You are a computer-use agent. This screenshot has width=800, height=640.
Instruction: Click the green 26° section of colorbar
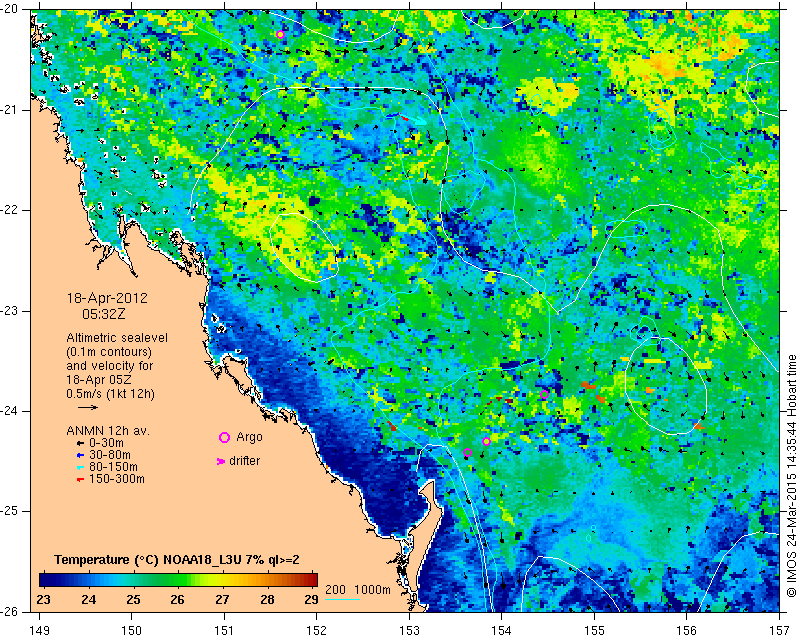click(178, 579)
